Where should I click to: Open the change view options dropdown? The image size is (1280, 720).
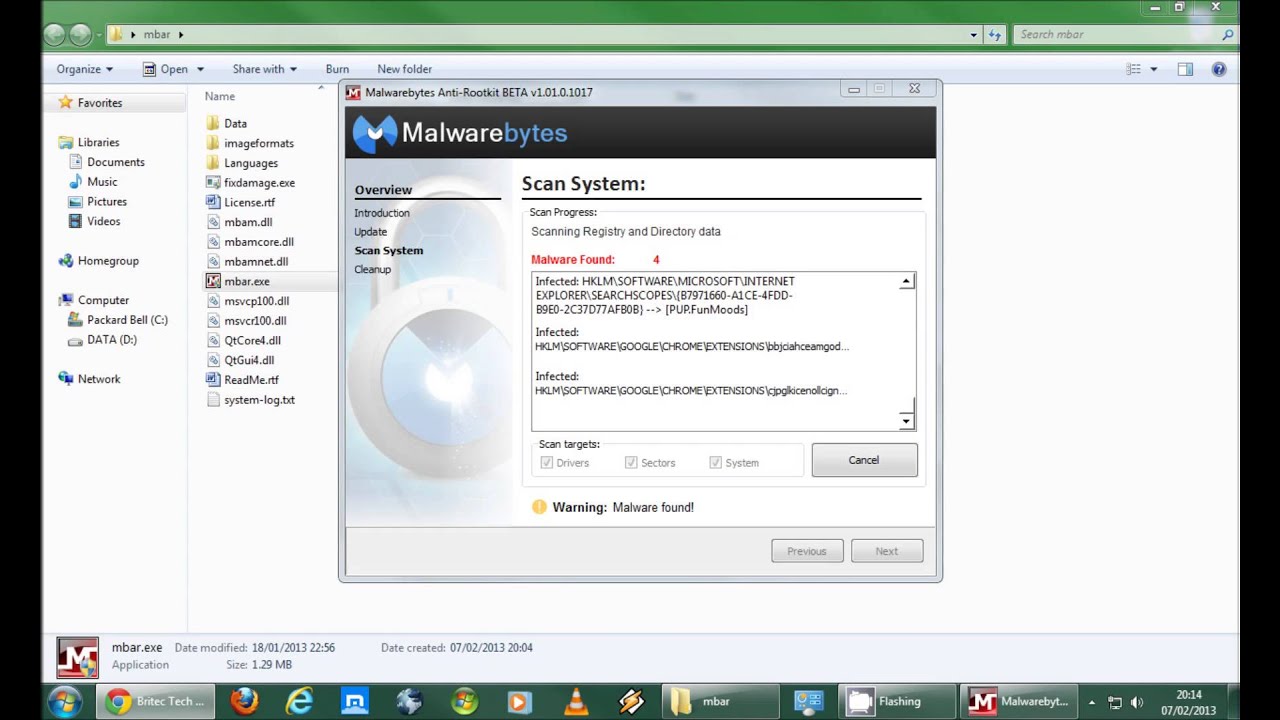pos(1153,69)
